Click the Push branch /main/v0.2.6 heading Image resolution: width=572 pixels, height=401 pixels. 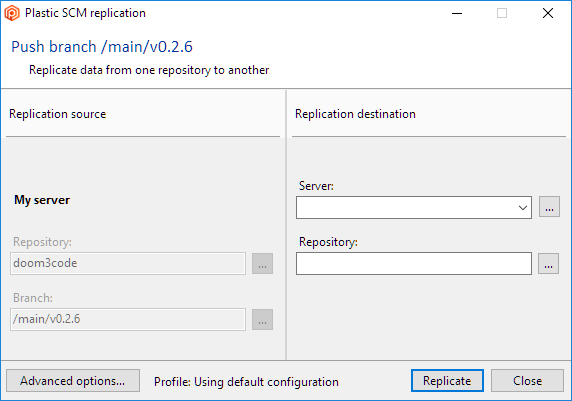[102, 47]
